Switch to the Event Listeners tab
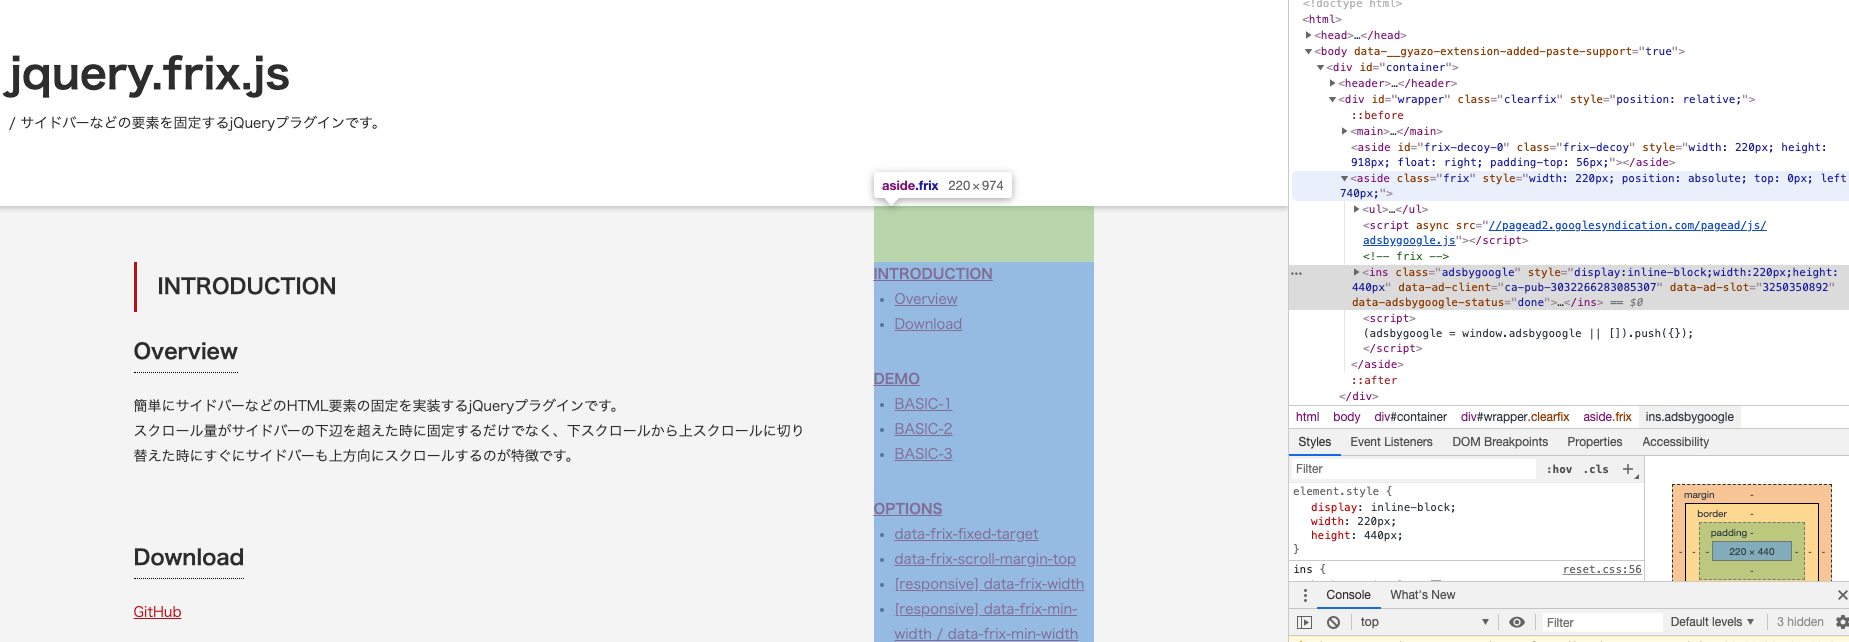The image size is (1849, 642). [1390, 442]
